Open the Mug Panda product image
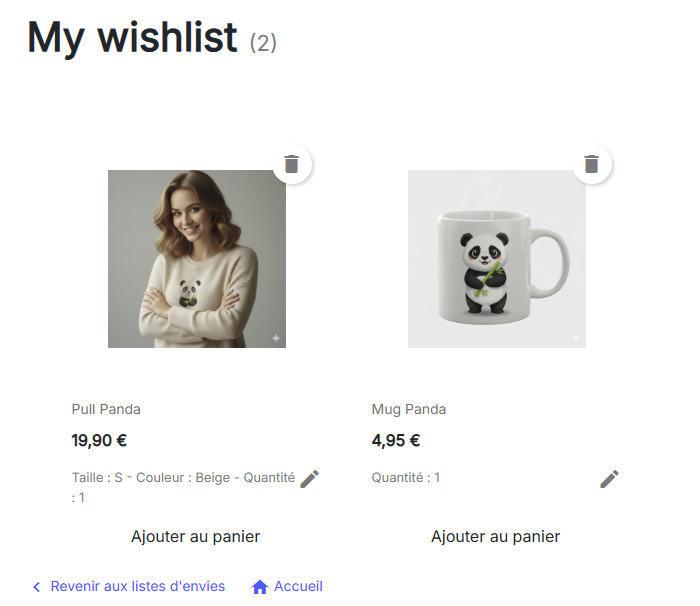The height and width of the screenshot is (606, 700). tap(497, 259)
